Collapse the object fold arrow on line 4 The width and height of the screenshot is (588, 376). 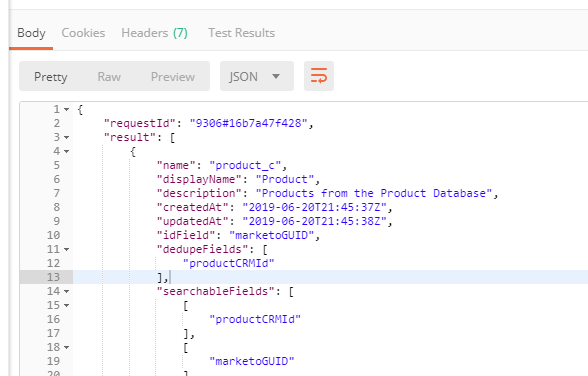[x=66, y=151]
